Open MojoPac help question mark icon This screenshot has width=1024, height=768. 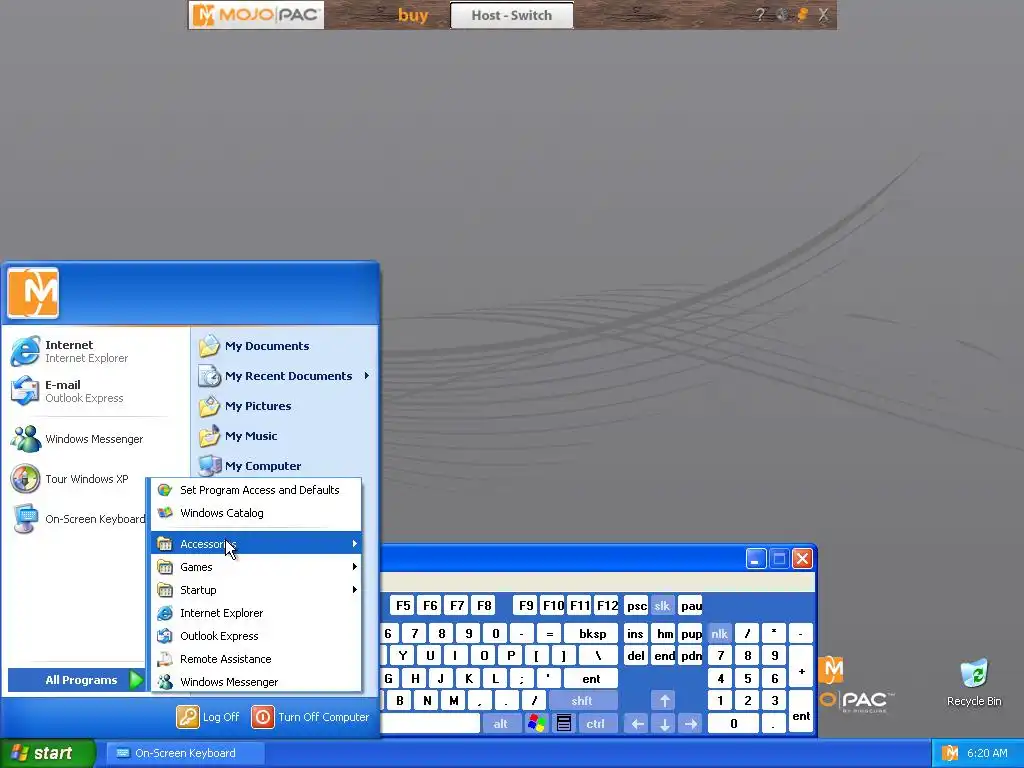(760, 15)
